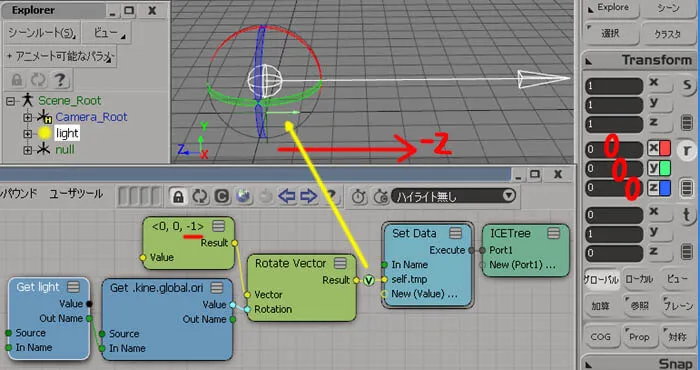Click the 選択 button
Screen dimensions: 700x370
[611, 33]
